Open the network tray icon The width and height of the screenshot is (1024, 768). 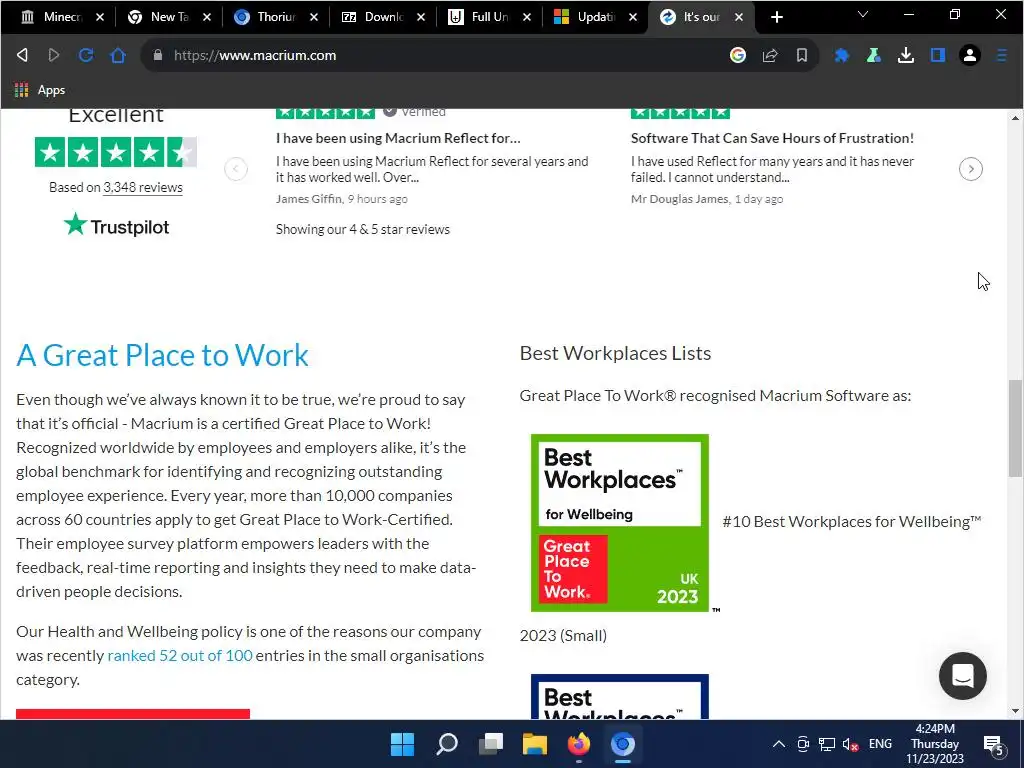(x=827, y=744)
